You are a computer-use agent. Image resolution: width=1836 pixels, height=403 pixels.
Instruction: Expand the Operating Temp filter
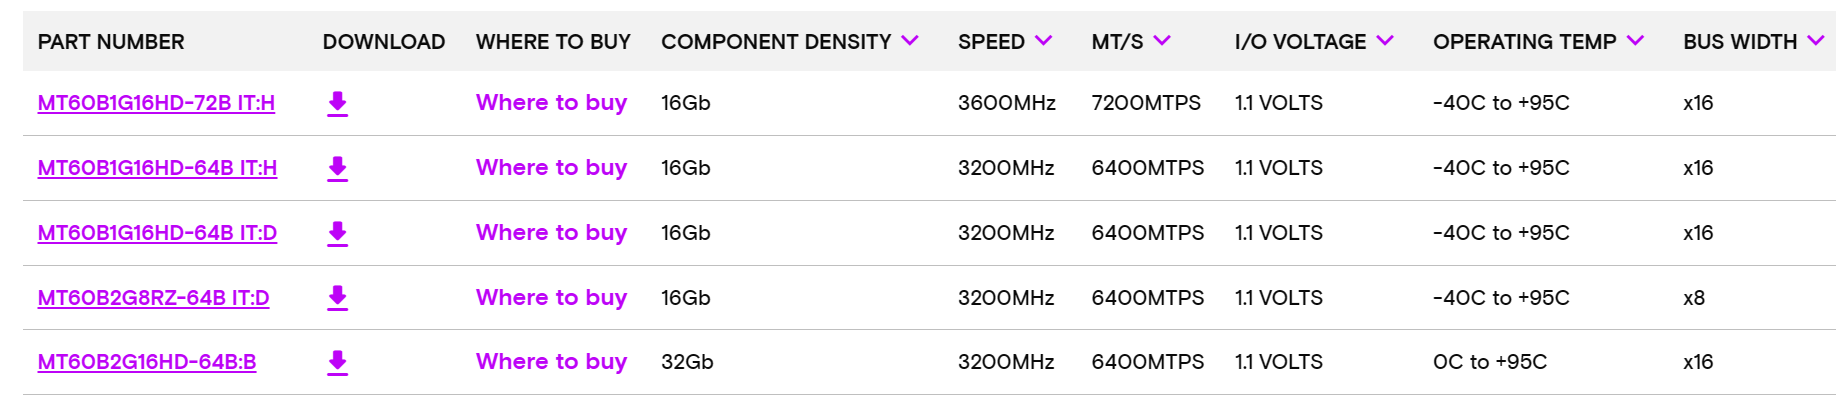1635,41
